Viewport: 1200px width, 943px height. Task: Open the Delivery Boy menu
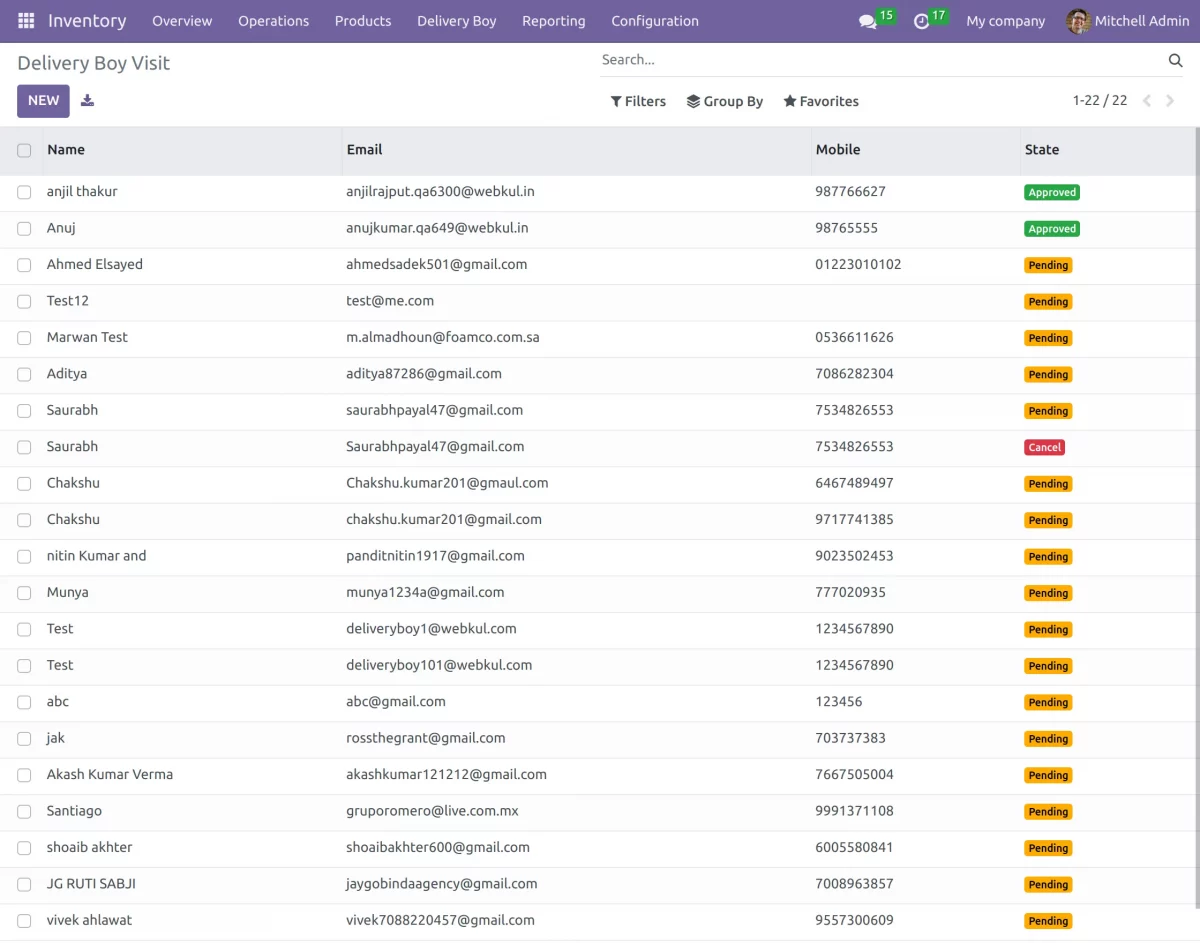pos(456,21)
